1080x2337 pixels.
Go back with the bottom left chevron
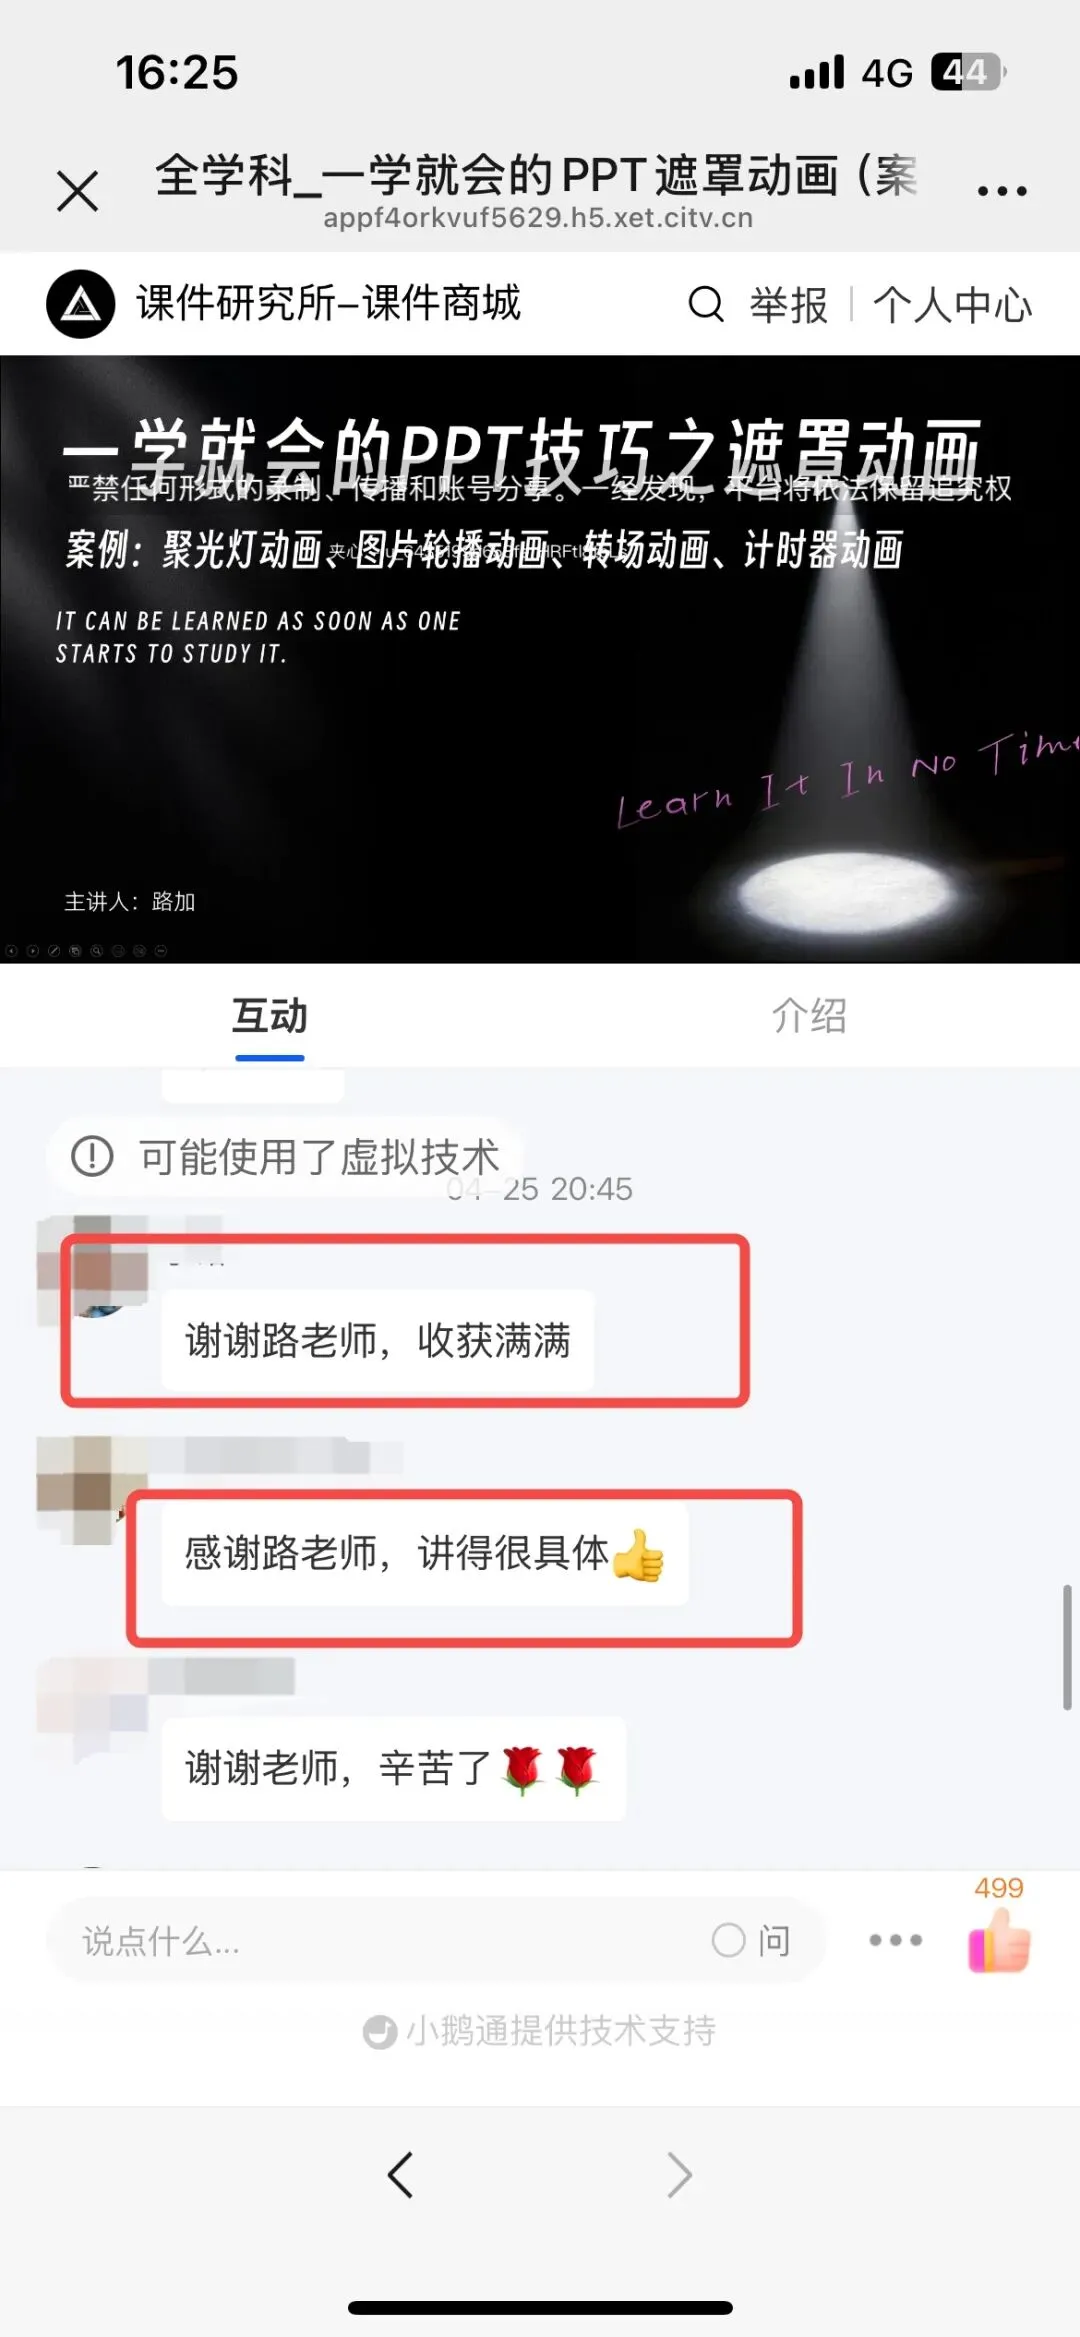(x=401, y=2174)
